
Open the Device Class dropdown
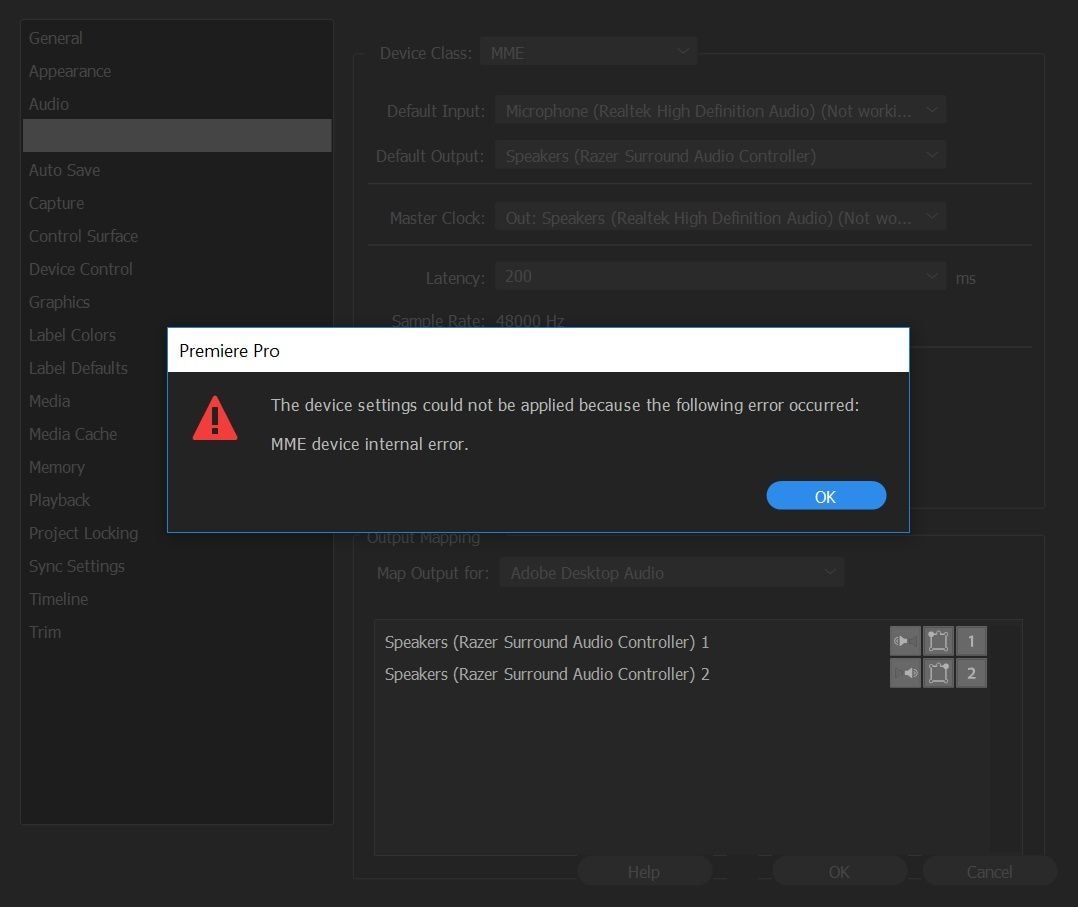(x=588, y=53)
